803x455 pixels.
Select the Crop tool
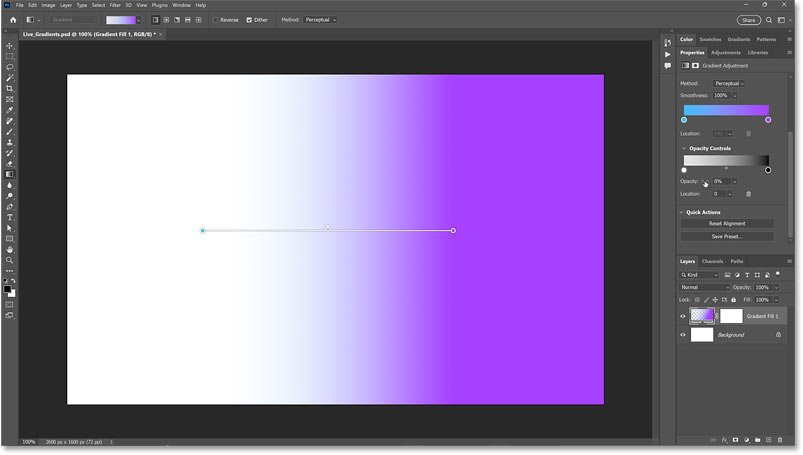10,89
